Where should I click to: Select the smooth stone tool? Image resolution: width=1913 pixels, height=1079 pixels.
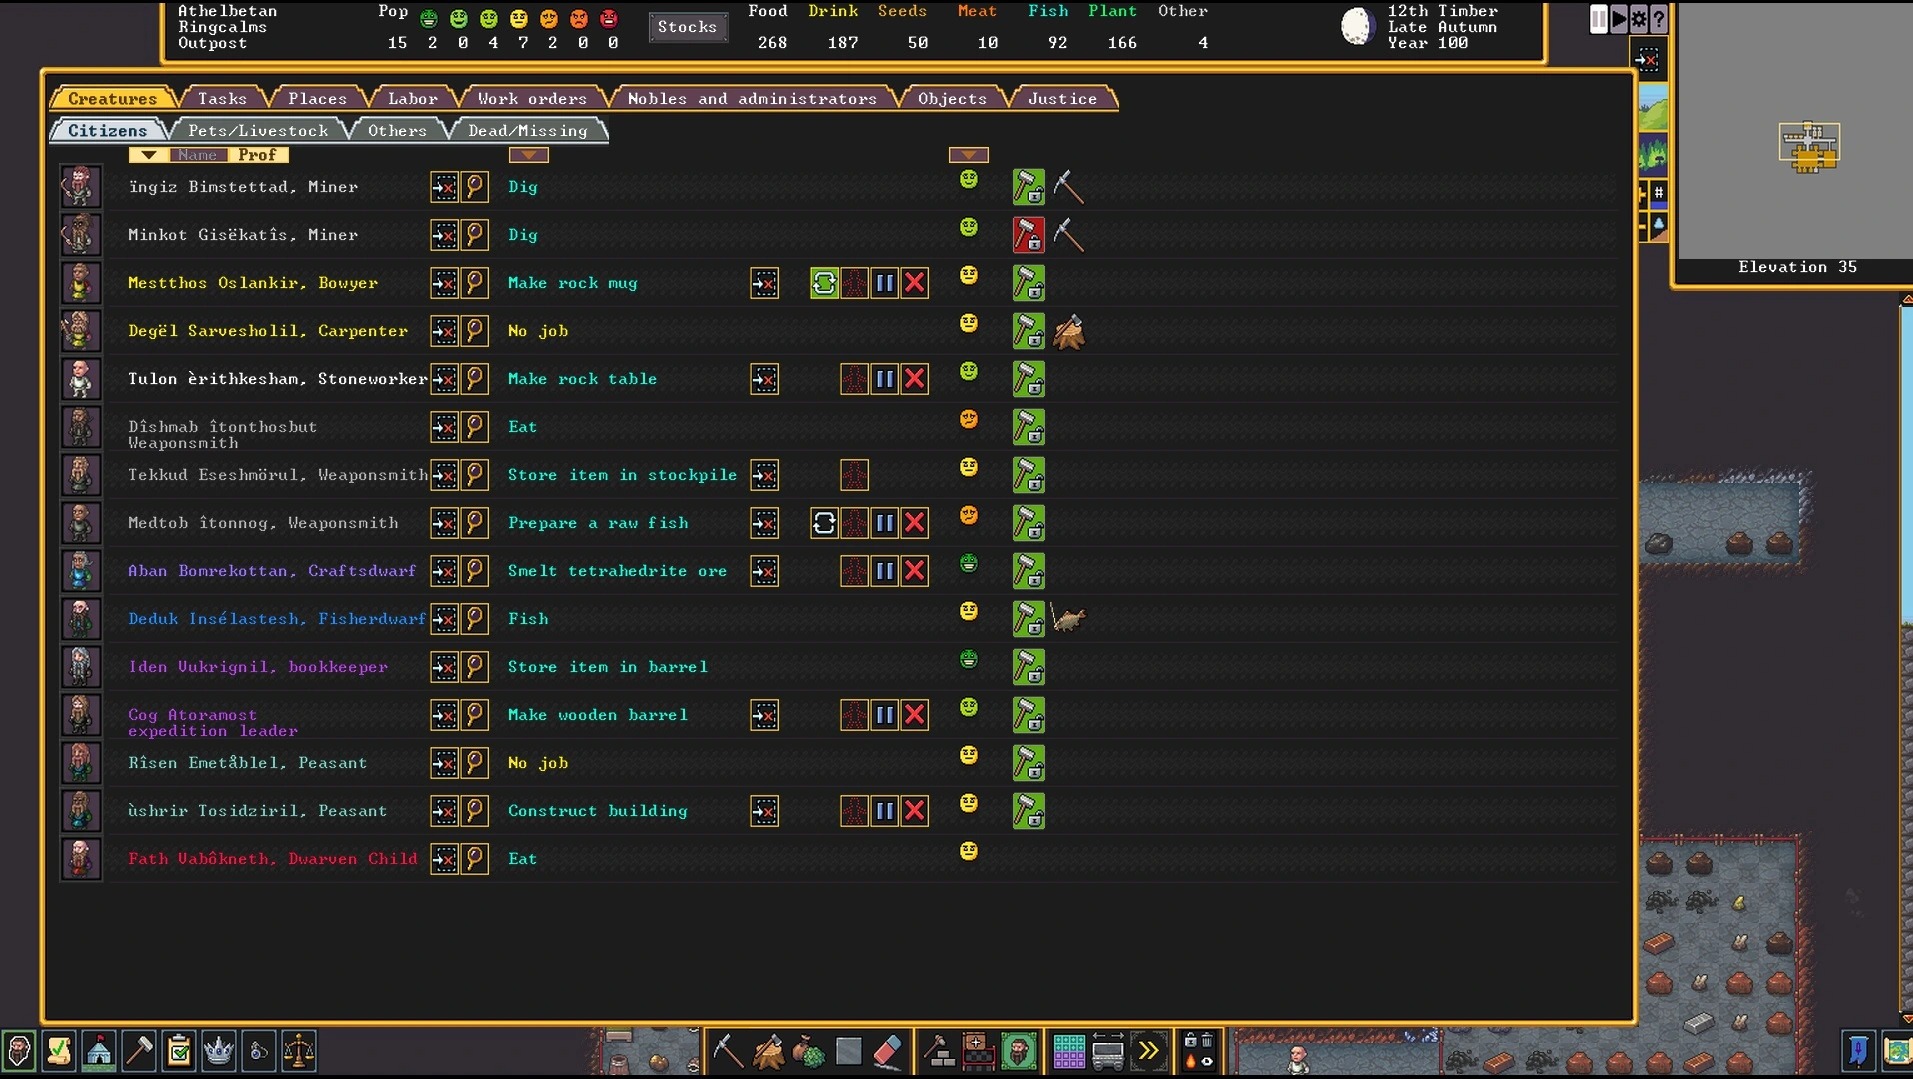pos(848,1051)
